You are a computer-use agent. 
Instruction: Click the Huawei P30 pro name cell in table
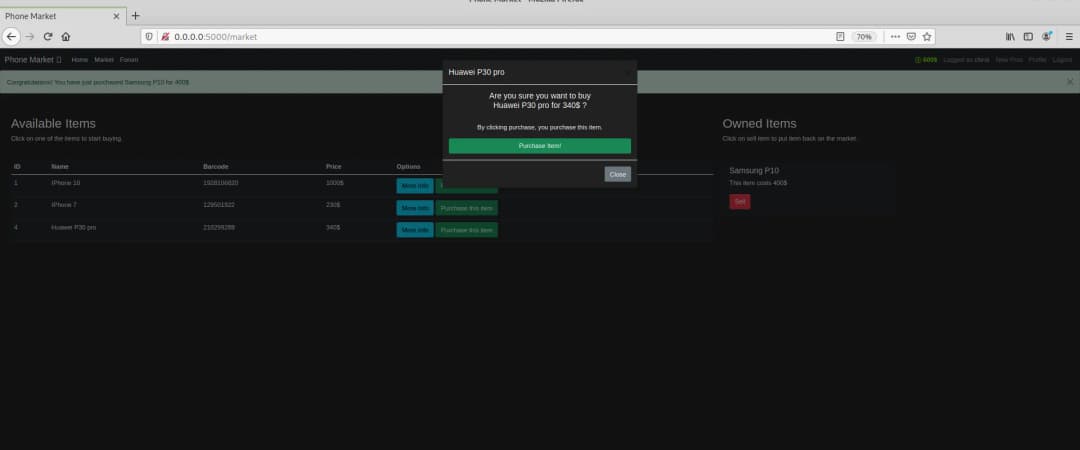(x=73, y=227)
